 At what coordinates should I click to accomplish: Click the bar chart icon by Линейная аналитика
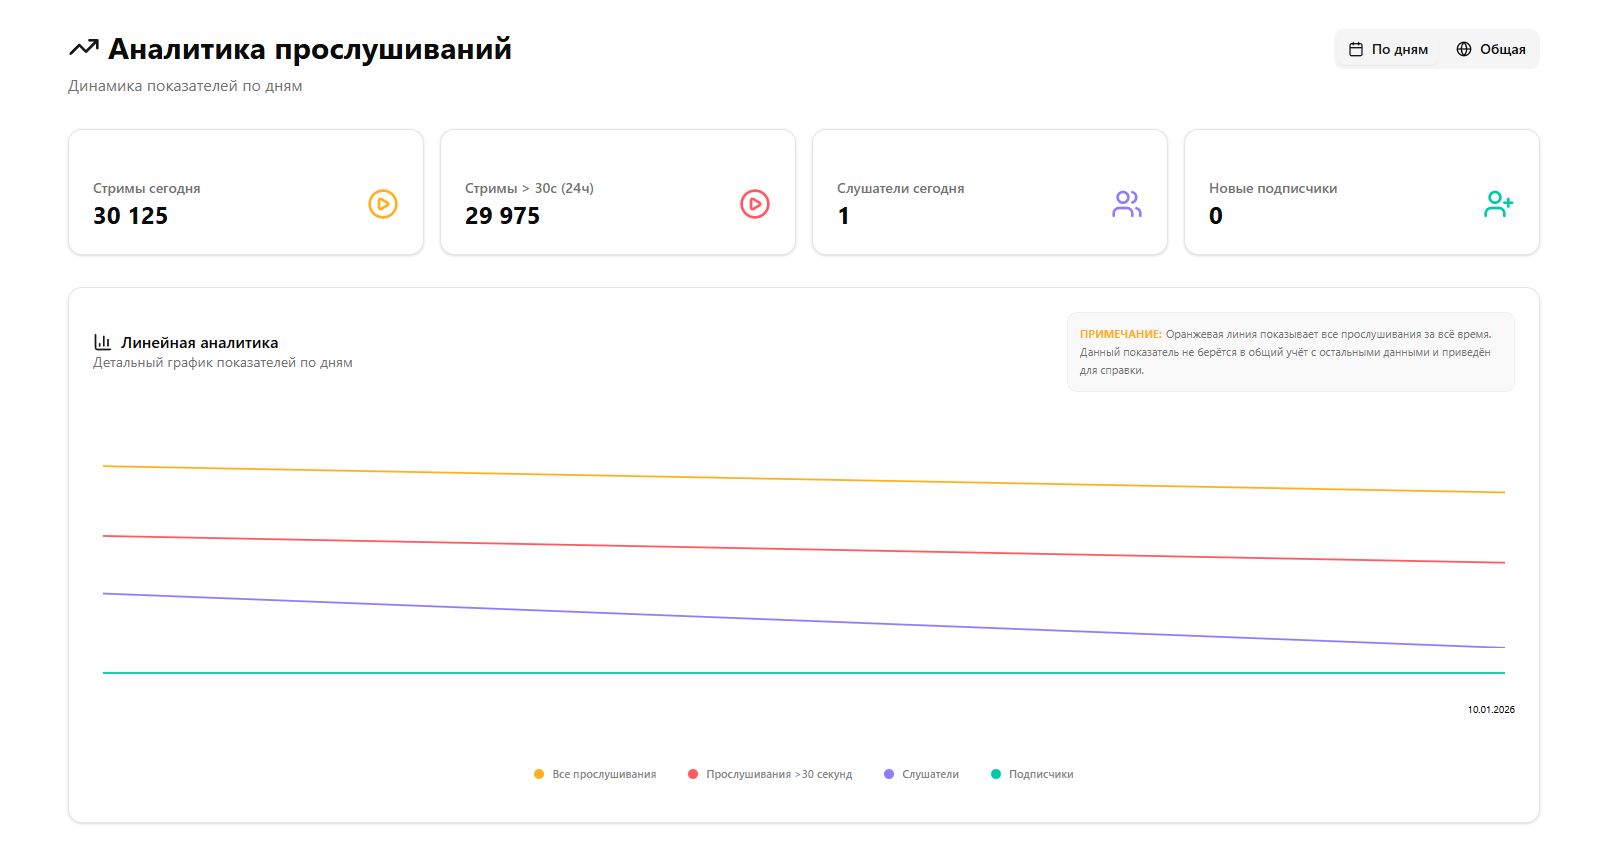pos(102,342)
